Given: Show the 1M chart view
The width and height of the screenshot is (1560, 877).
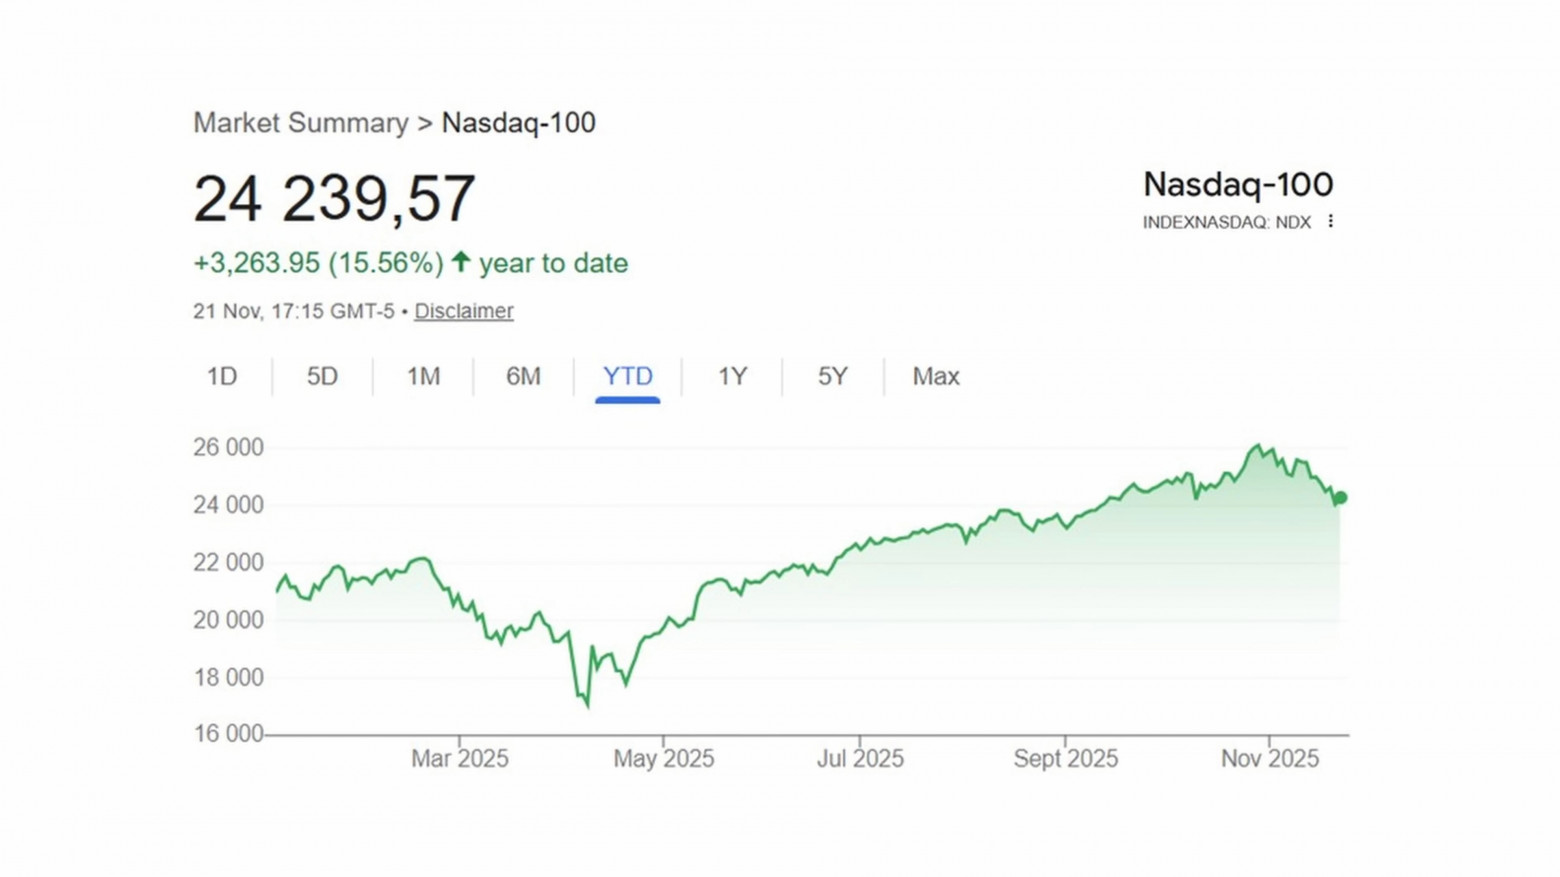Looking at the screenshot, I should [x=423, y=377].
